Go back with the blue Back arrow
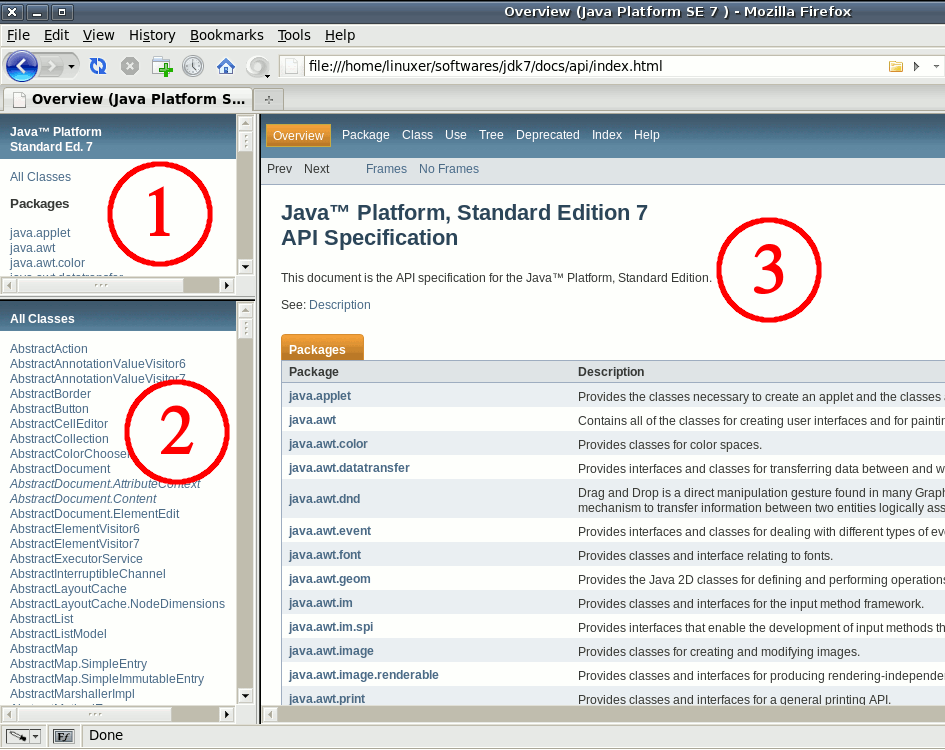 pyautogui.click(x=22, y=66)
